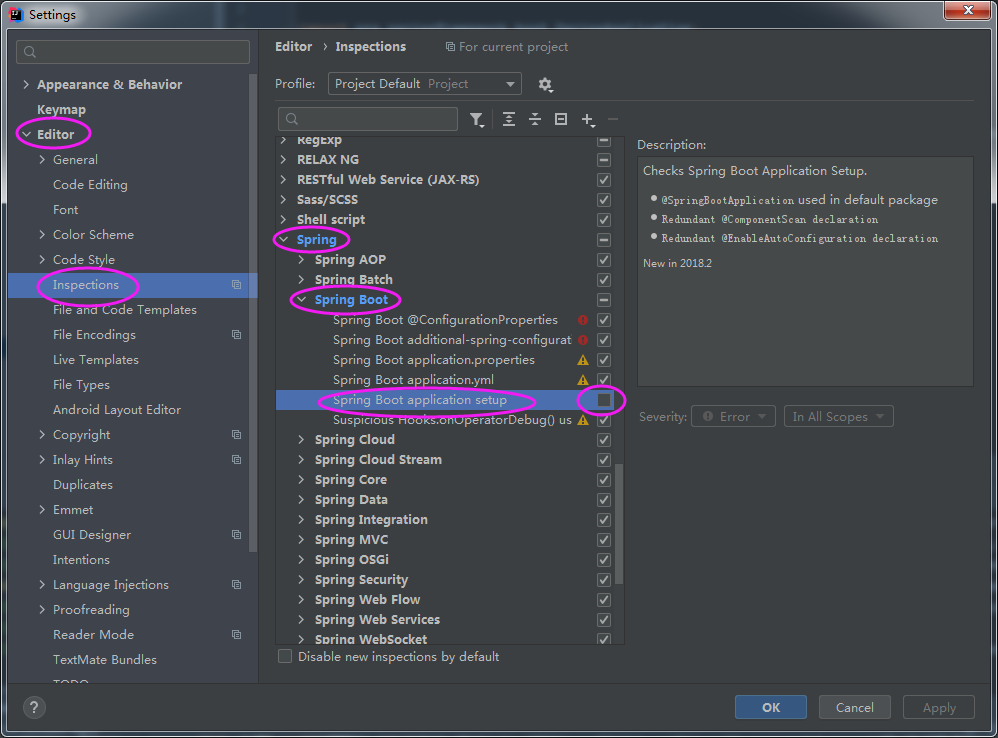998x738 pixels.
Task: Open the Profile Project Default dropdown
Action: click(425, 83)
